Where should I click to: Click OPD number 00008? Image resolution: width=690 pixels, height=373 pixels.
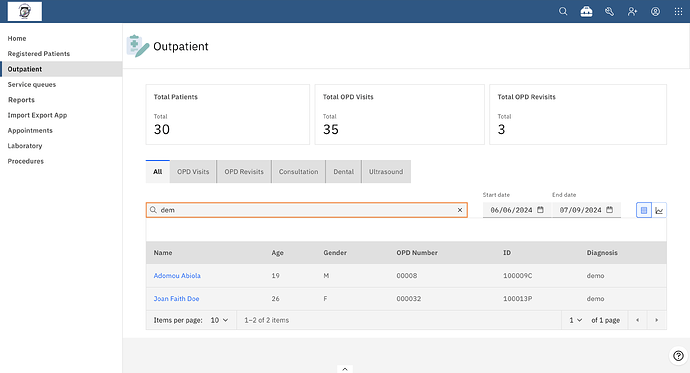407,276
